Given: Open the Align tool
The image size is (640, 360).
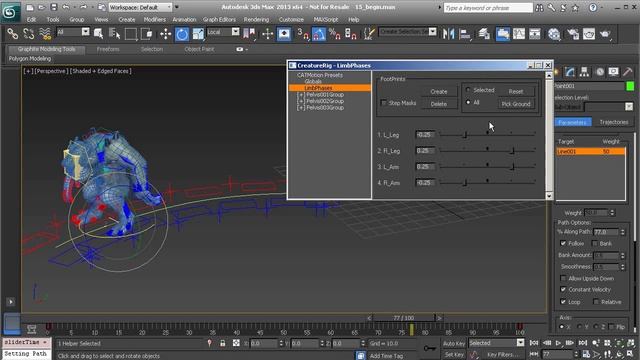Looking at the screenshot, I should [x=464, y=33].
